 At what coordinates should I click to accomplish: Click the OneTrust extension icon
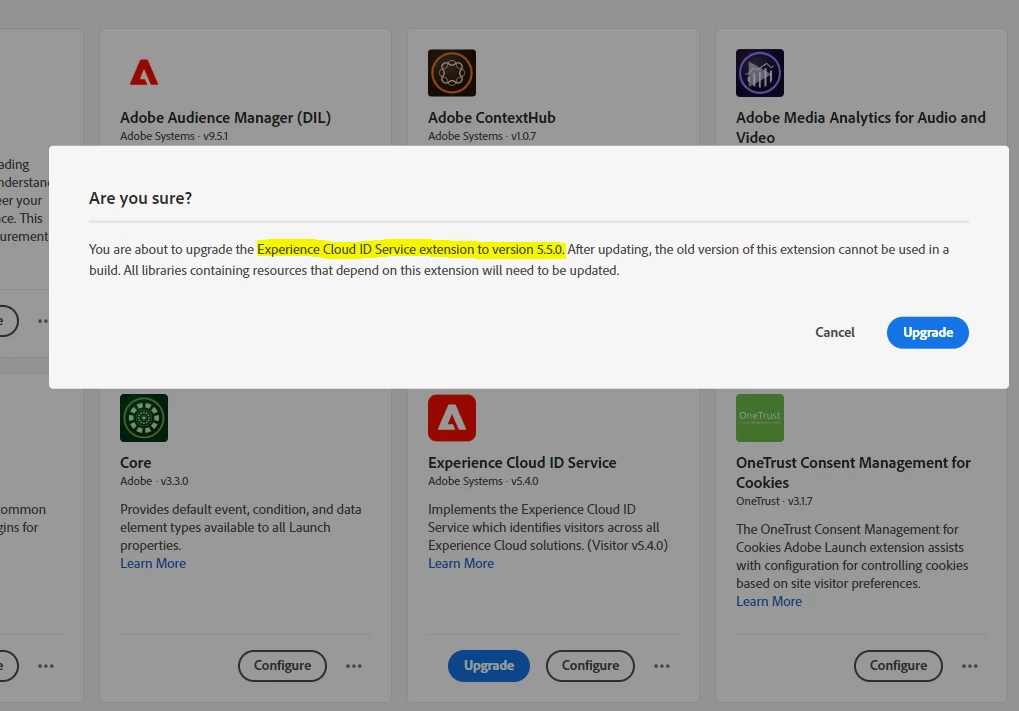click(760, 418)
